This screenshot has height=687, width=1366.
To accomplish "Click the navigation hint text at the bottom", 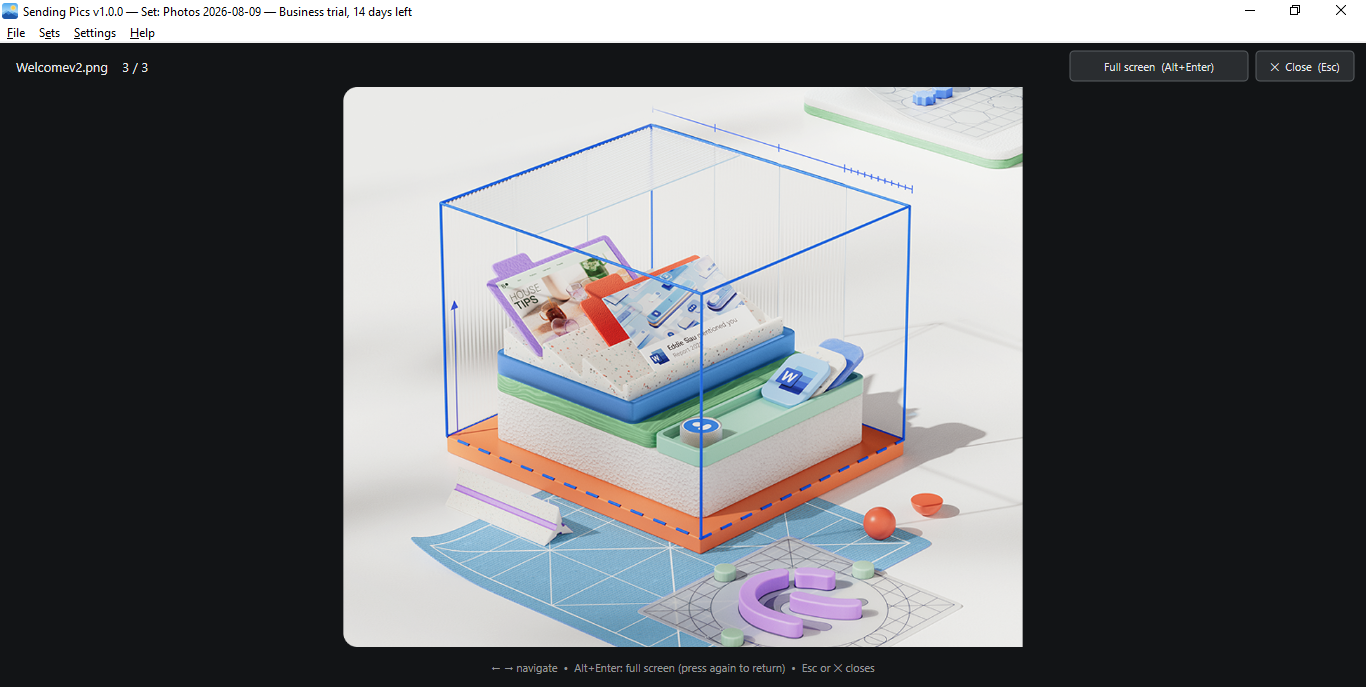I will (683, 668).
